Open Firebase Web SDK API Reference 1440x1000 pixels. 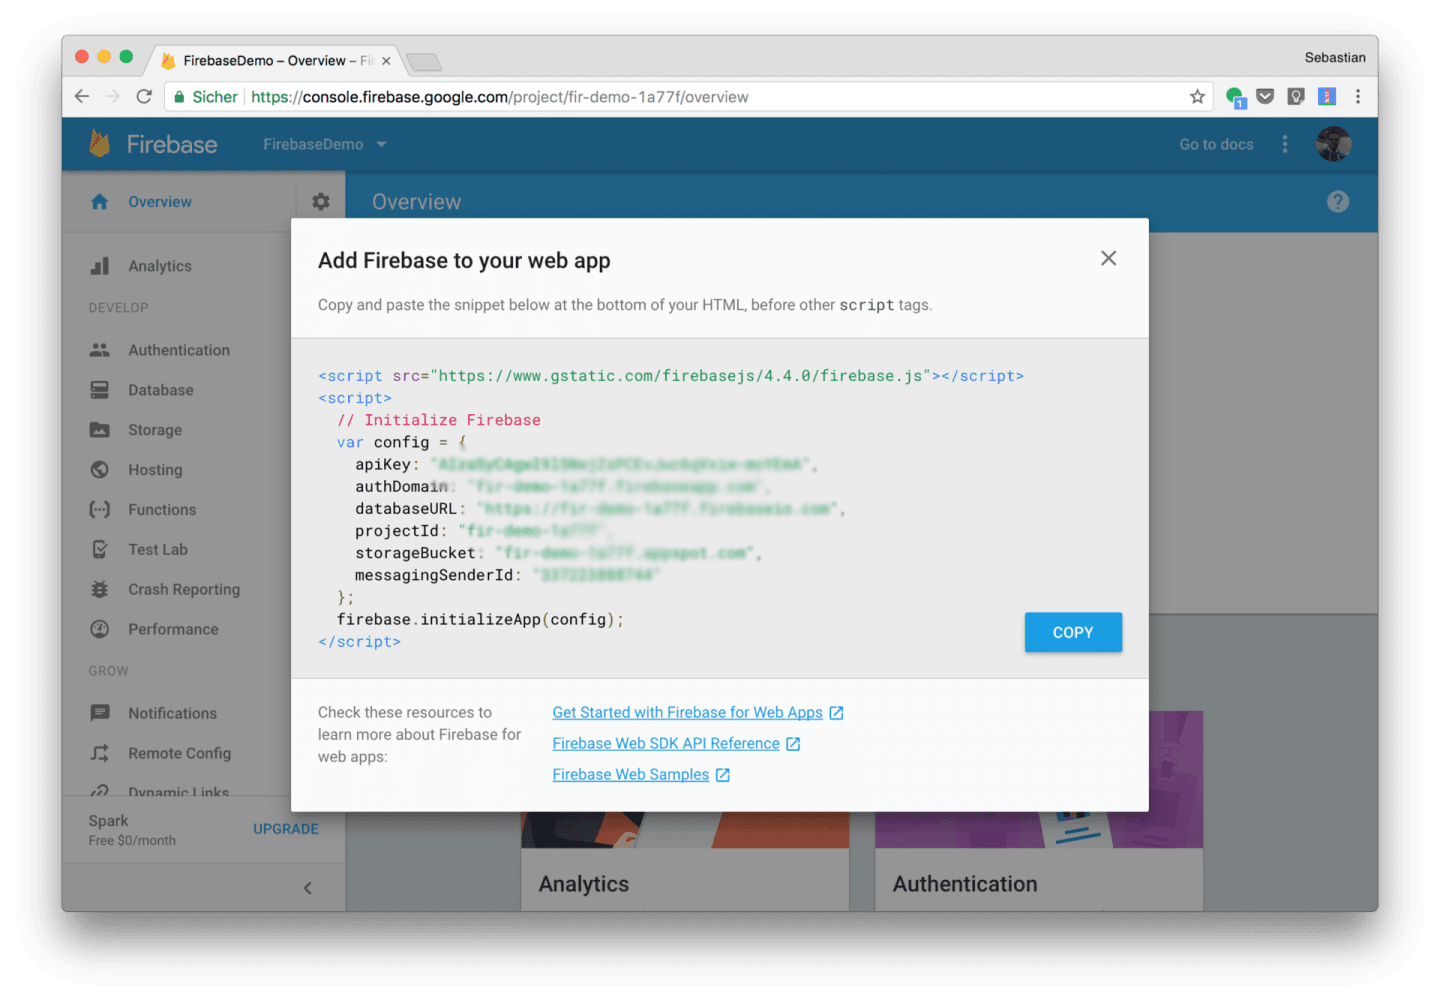(x=666, y=743)
